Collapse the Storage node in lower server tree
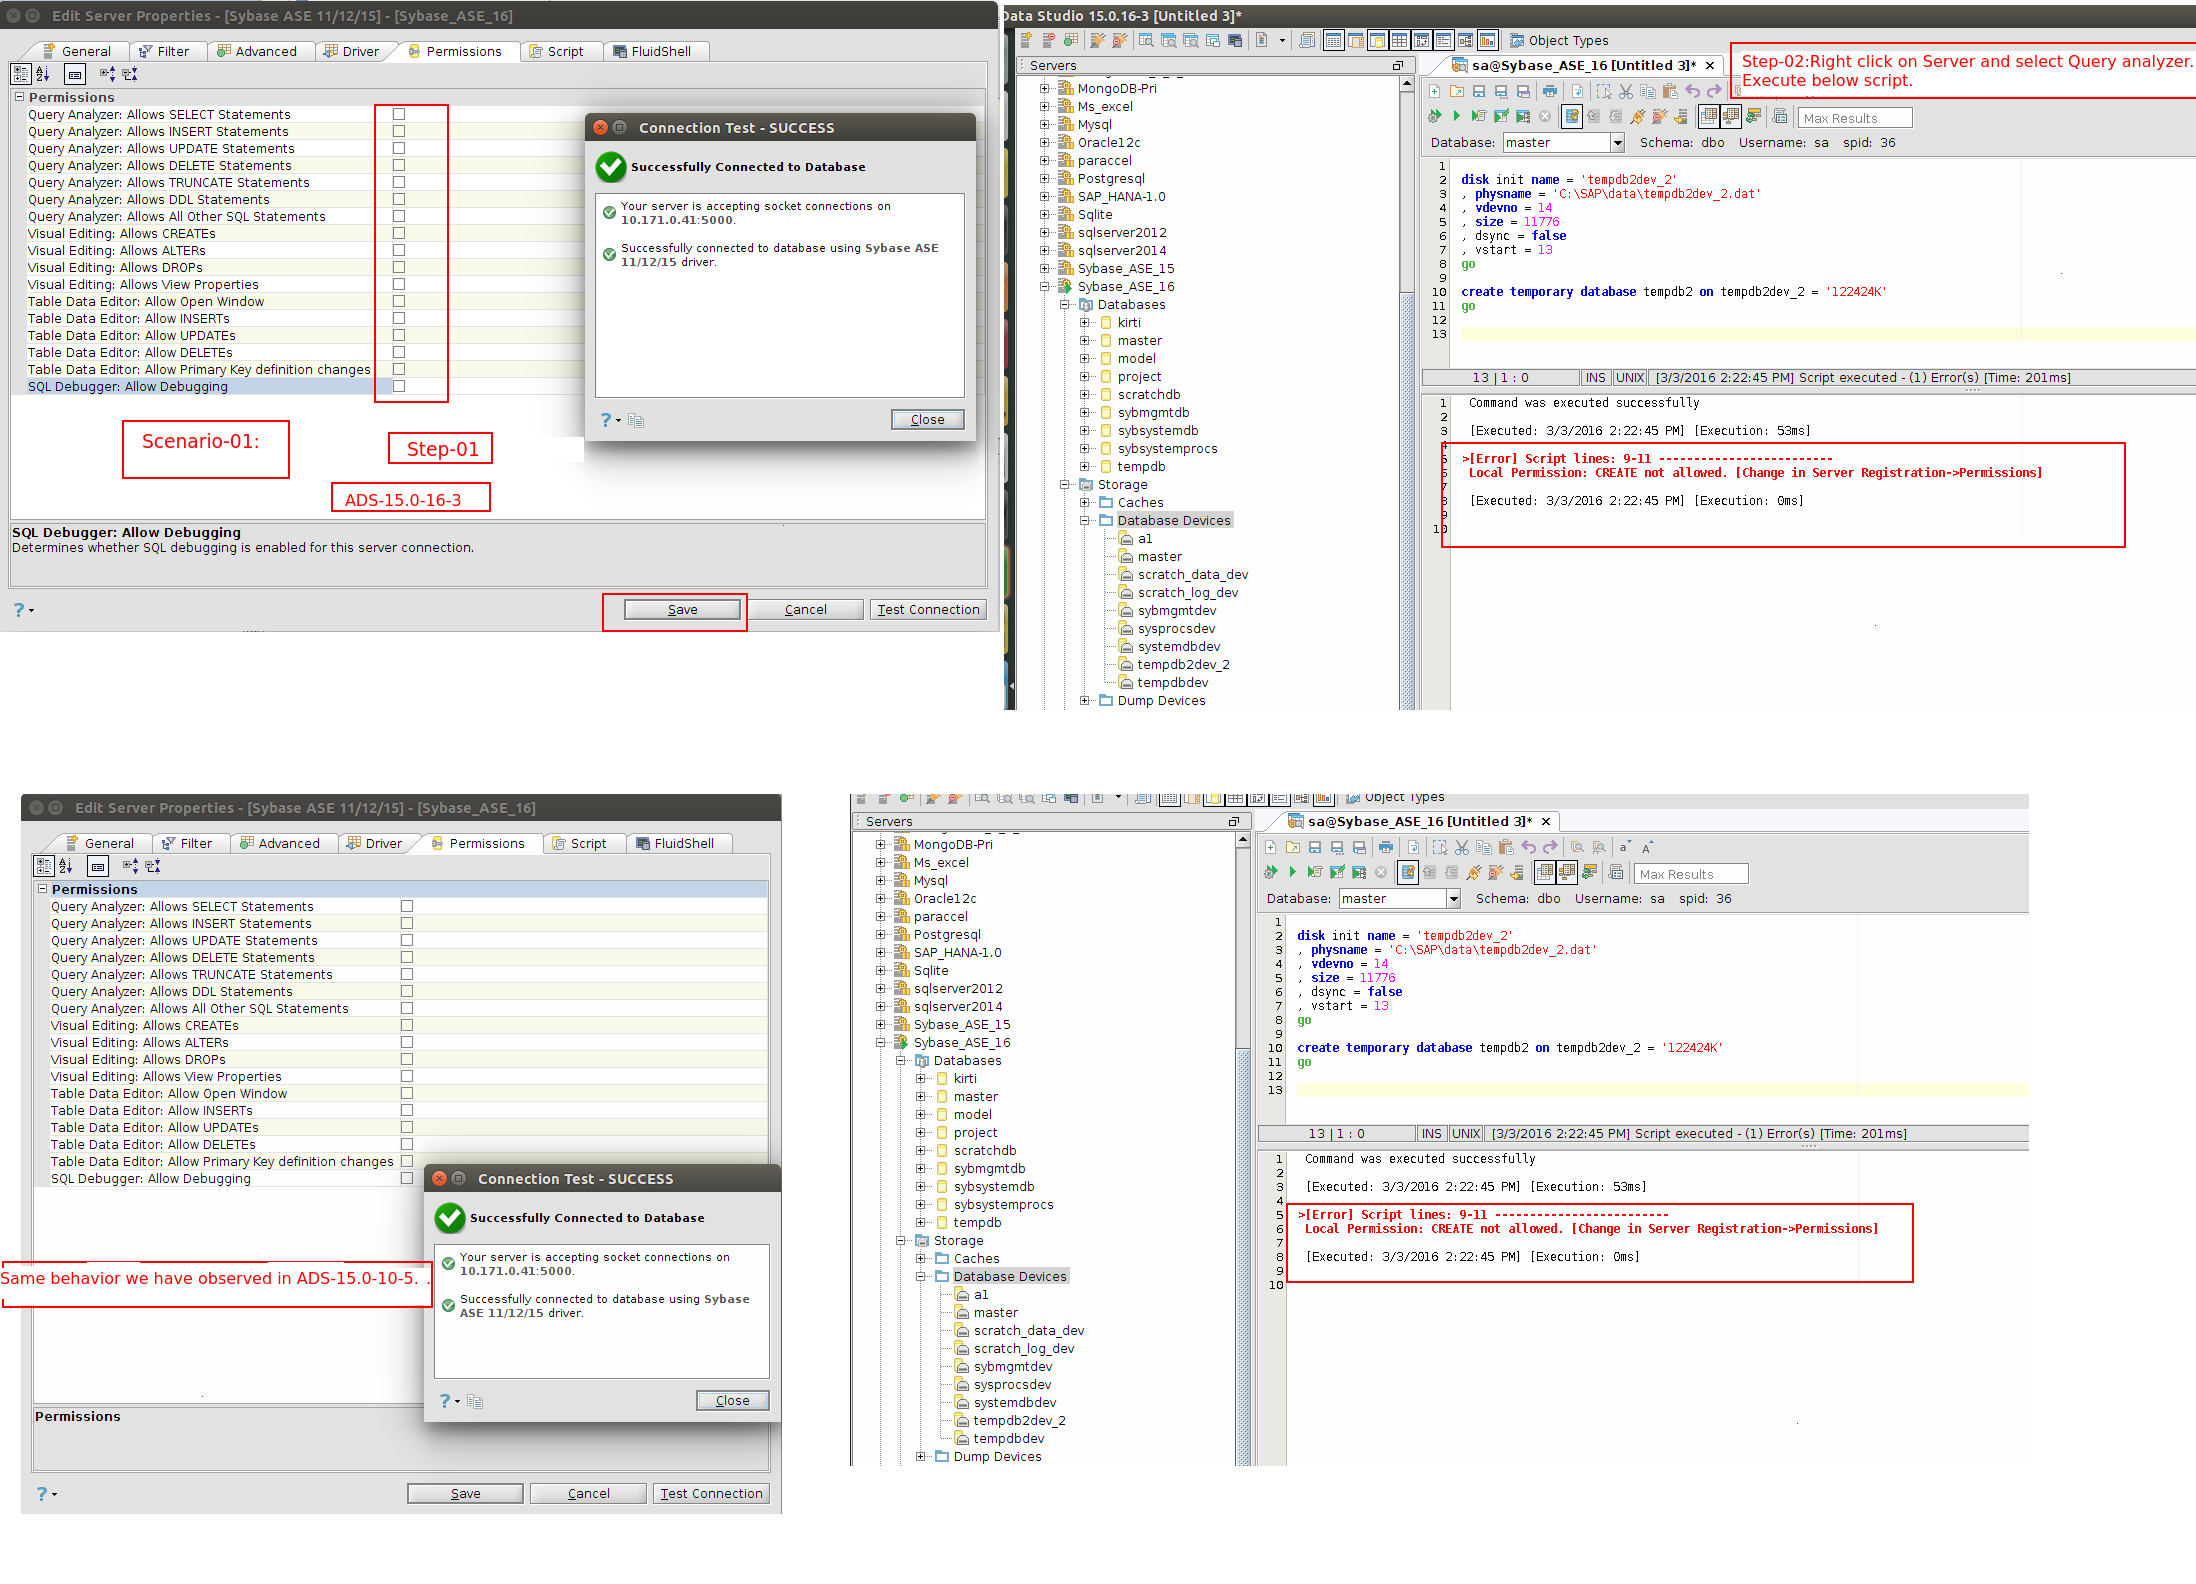Screen dimensions: 2196x1584 tap(900, 1240)
